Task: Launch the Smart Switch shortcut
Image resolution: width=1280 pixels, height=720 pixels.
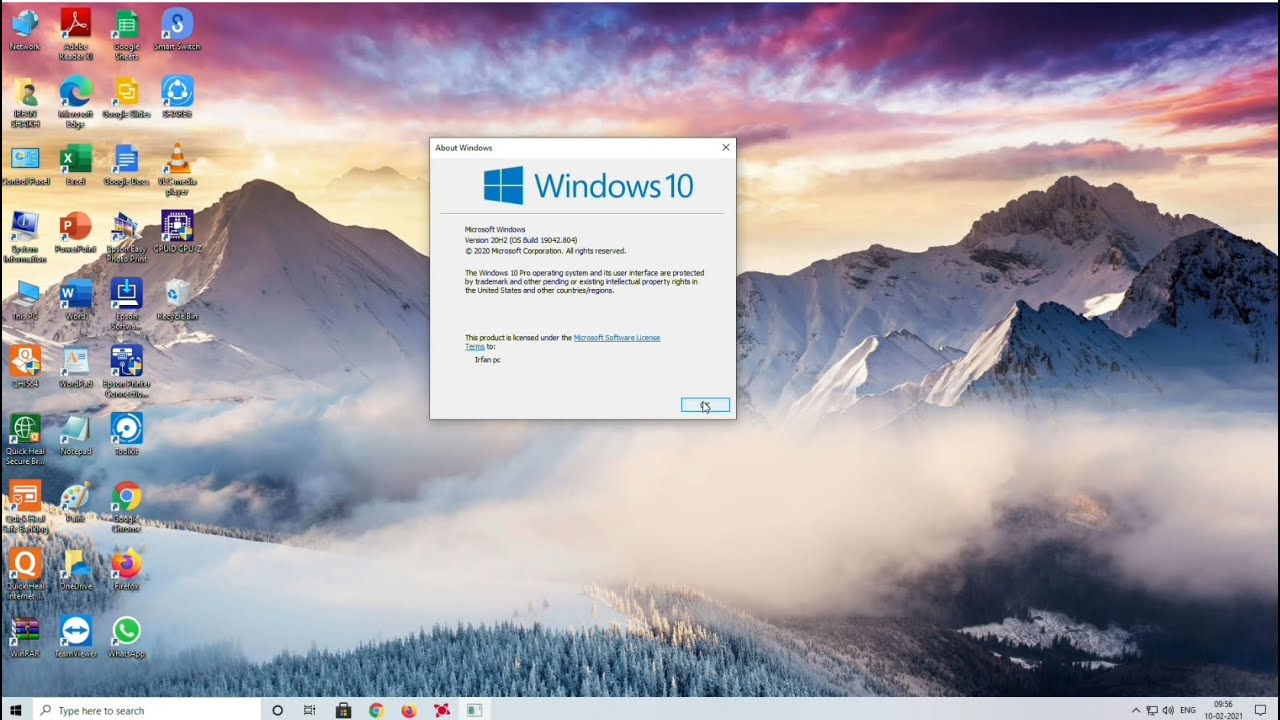Action: click(x=177, y=29)
